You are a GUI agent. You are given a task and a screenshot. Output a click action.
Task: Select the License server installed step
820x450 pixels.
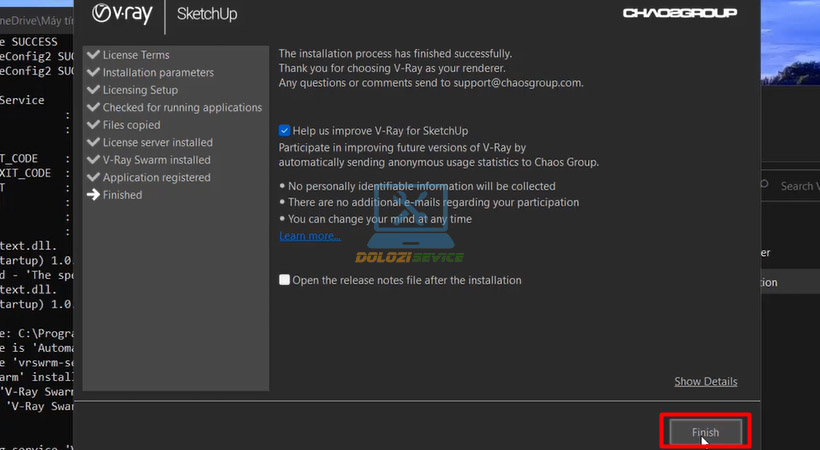pos(157,143)
